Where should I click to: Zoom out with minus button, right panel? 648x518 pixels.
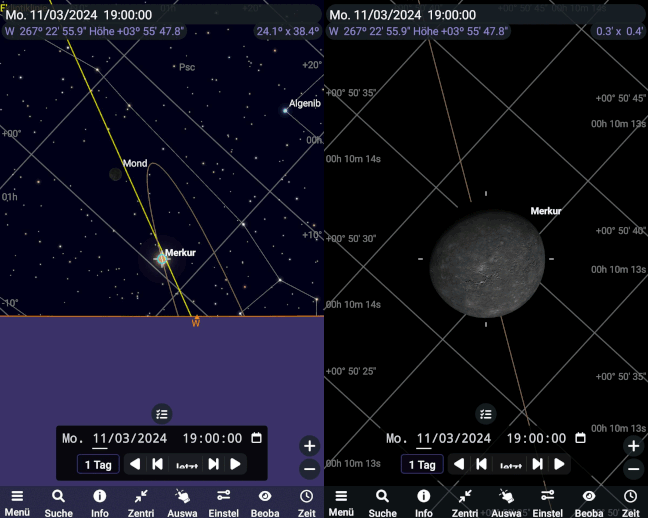pyautogui.click(x=634, y=469)
